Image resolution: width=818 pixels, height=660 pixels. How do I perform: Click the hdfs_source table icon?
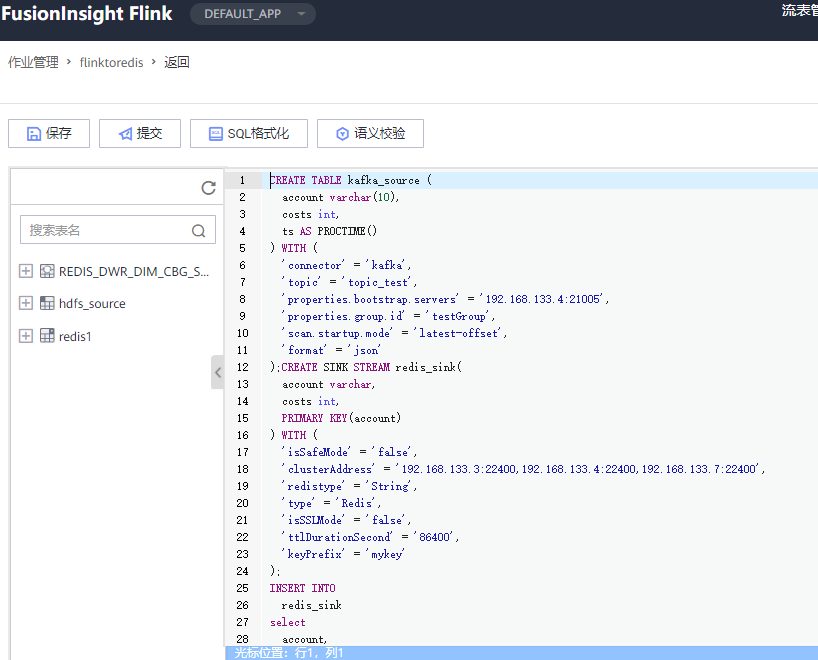pos(47,304)
